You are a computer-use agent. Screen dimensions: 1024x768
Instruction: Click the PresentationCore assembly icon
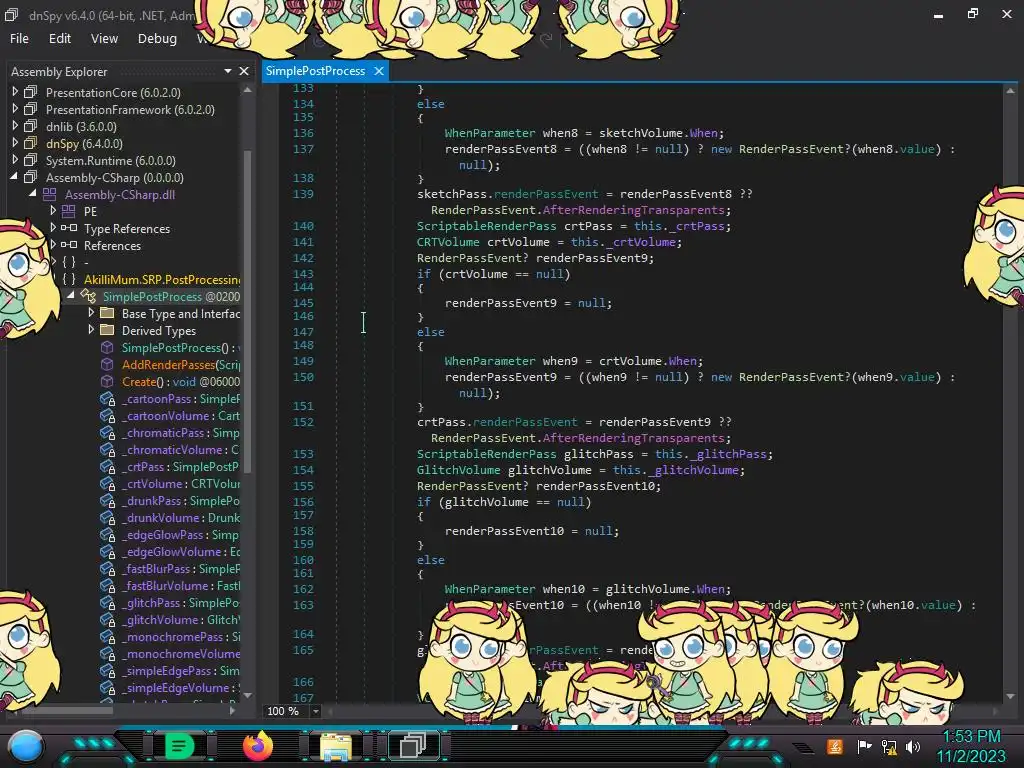click(31, 92)
